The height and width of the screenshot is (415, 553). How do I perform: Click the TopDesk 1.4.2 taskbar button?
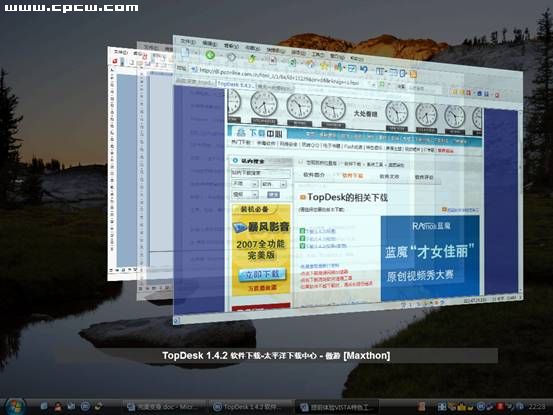coord(251,407)
